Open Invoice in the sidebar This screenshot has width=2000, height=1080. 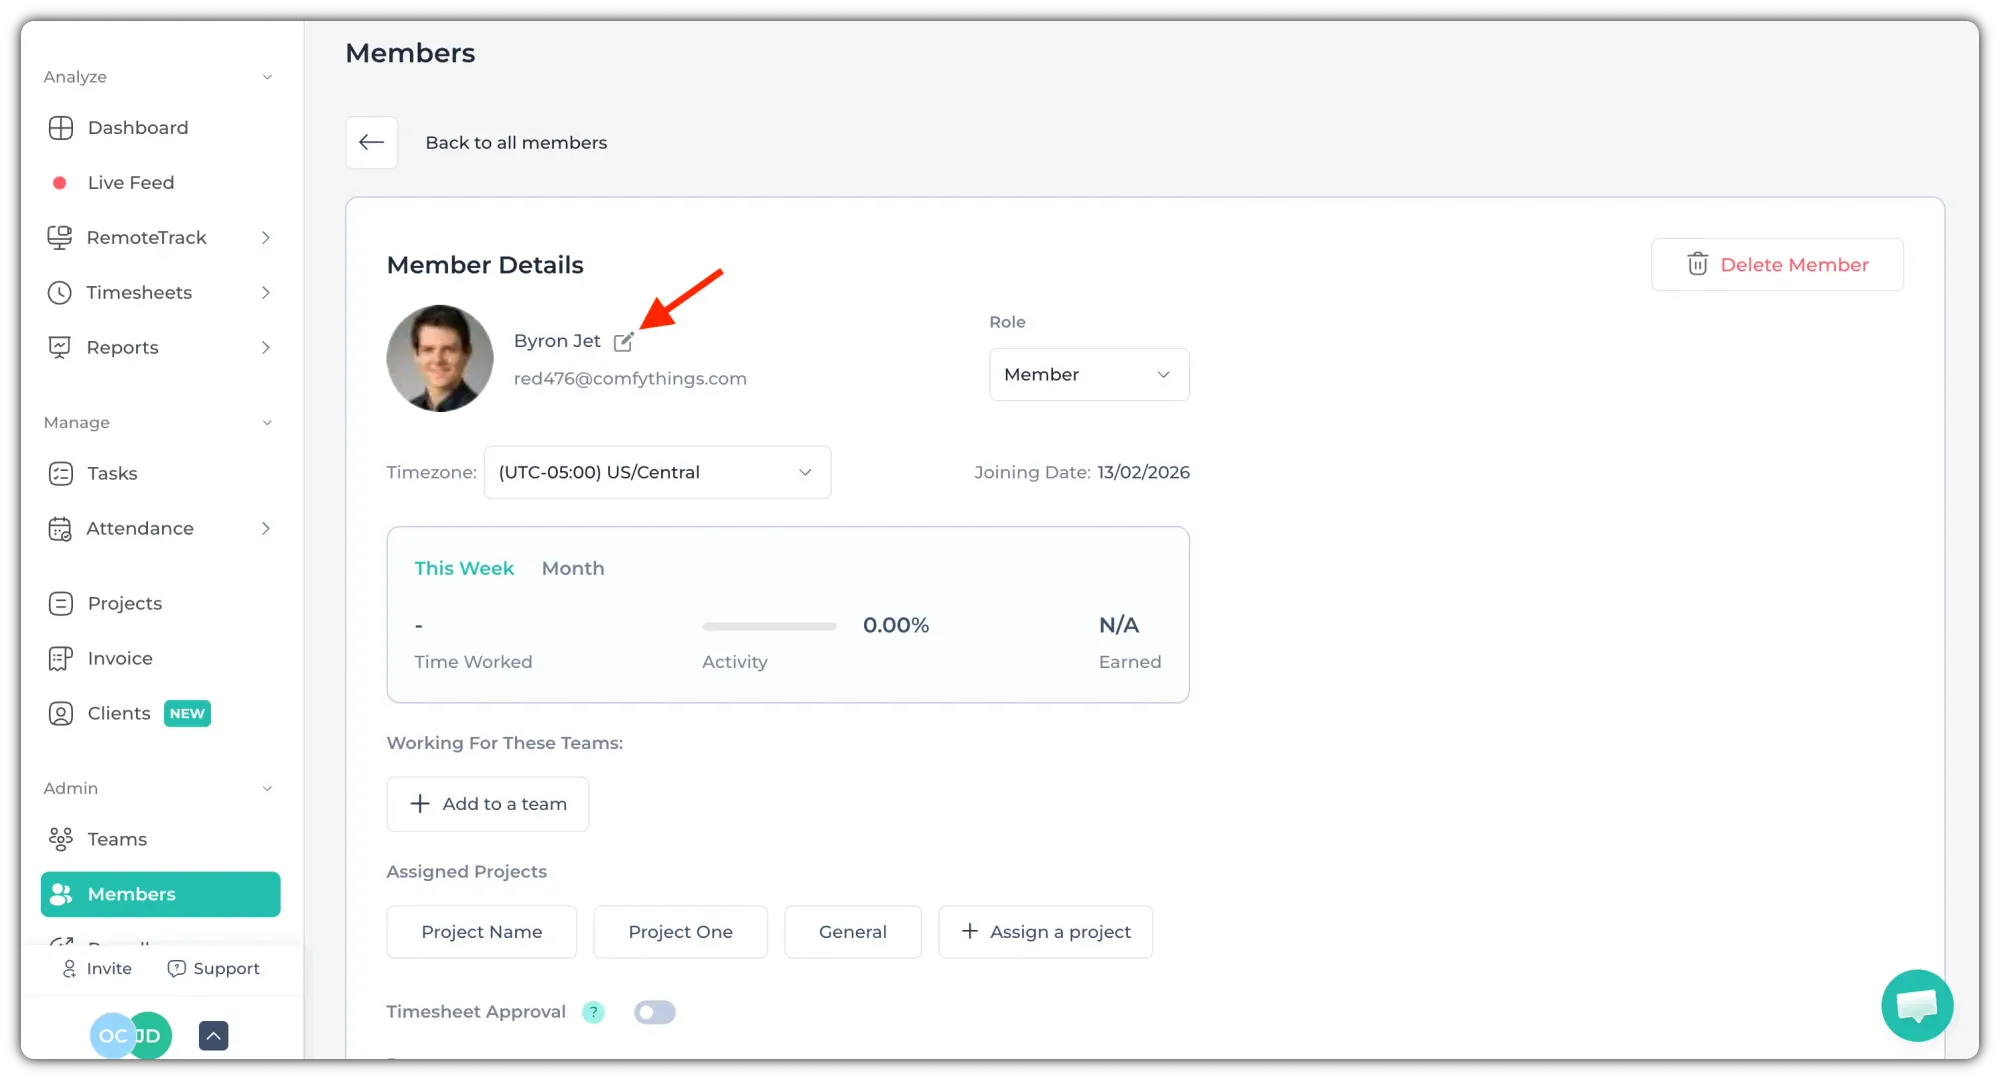pos(120,658)
